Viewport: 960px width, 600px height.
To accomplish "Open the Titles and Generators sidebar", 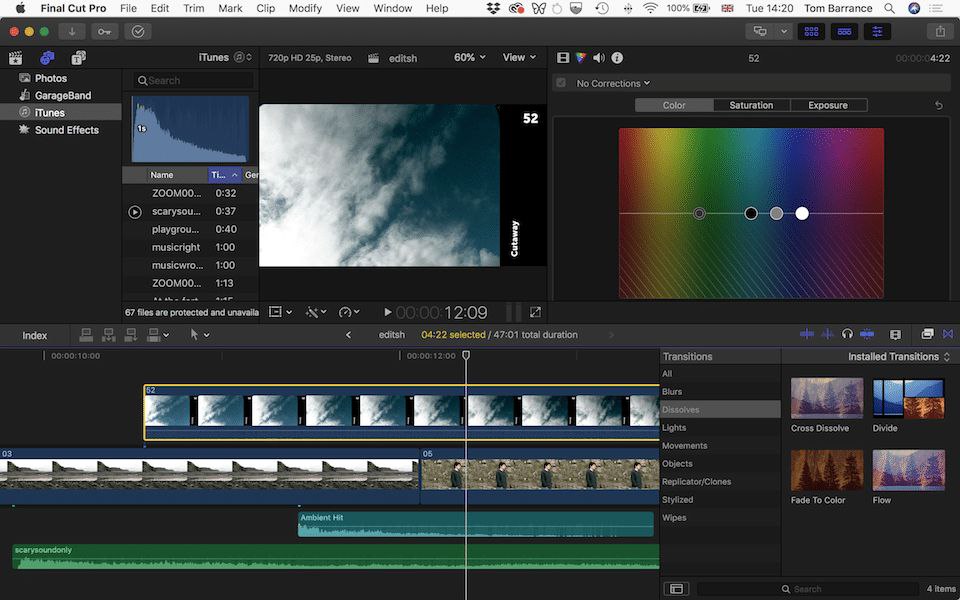I will coord(78,58).
